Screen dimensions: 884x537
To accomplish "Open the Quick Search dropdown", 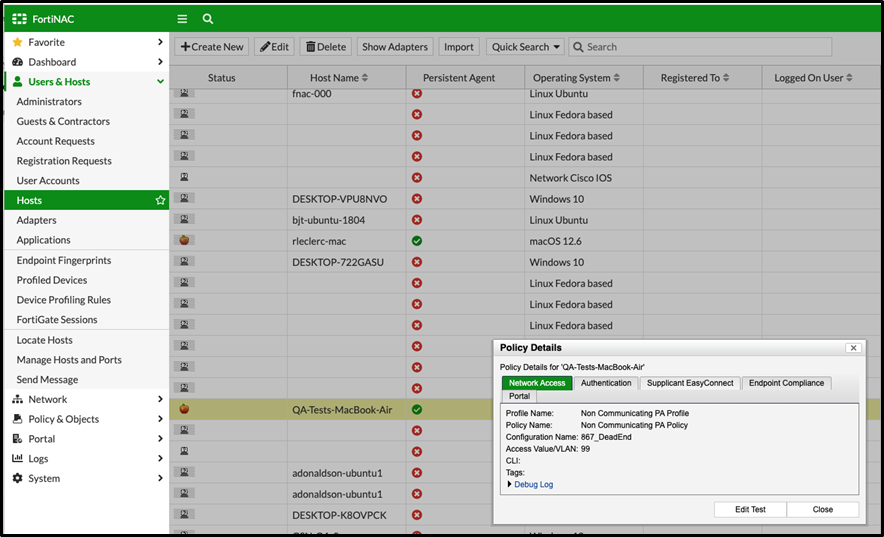I will coord(525,47).
